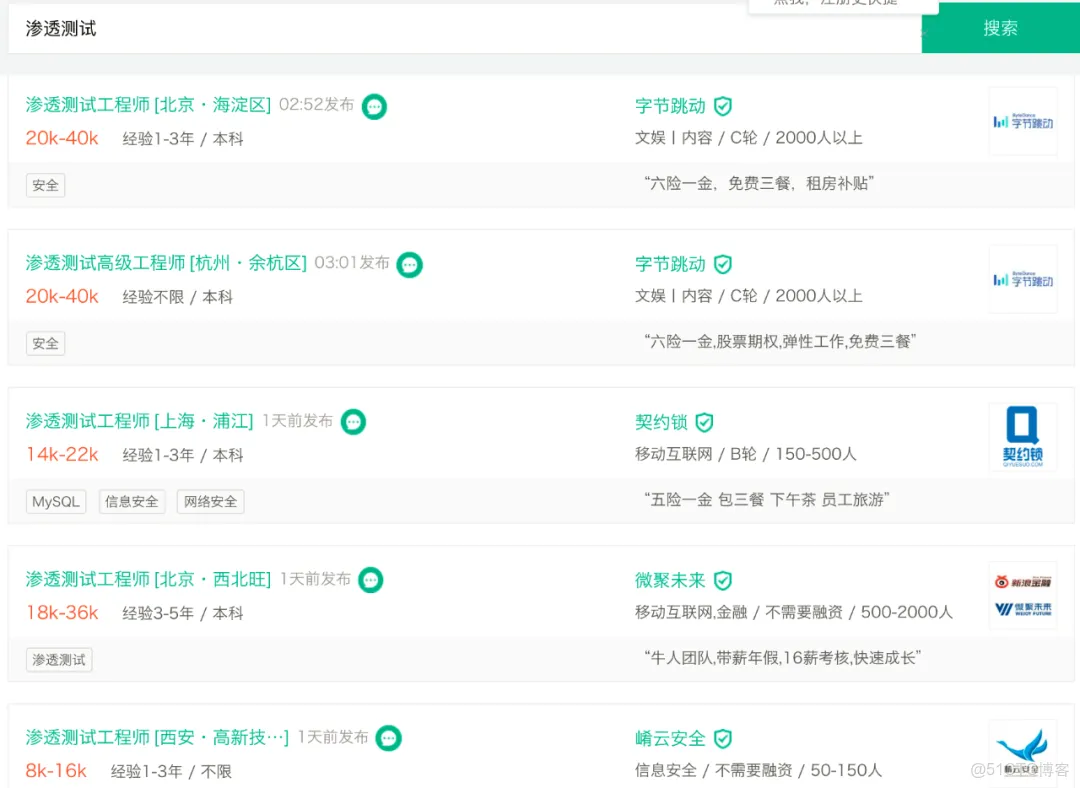Open job 渗透测试工程师 [上海·浦江]
The width and height of the screenshot is (1080, 788).
(139, 421)
